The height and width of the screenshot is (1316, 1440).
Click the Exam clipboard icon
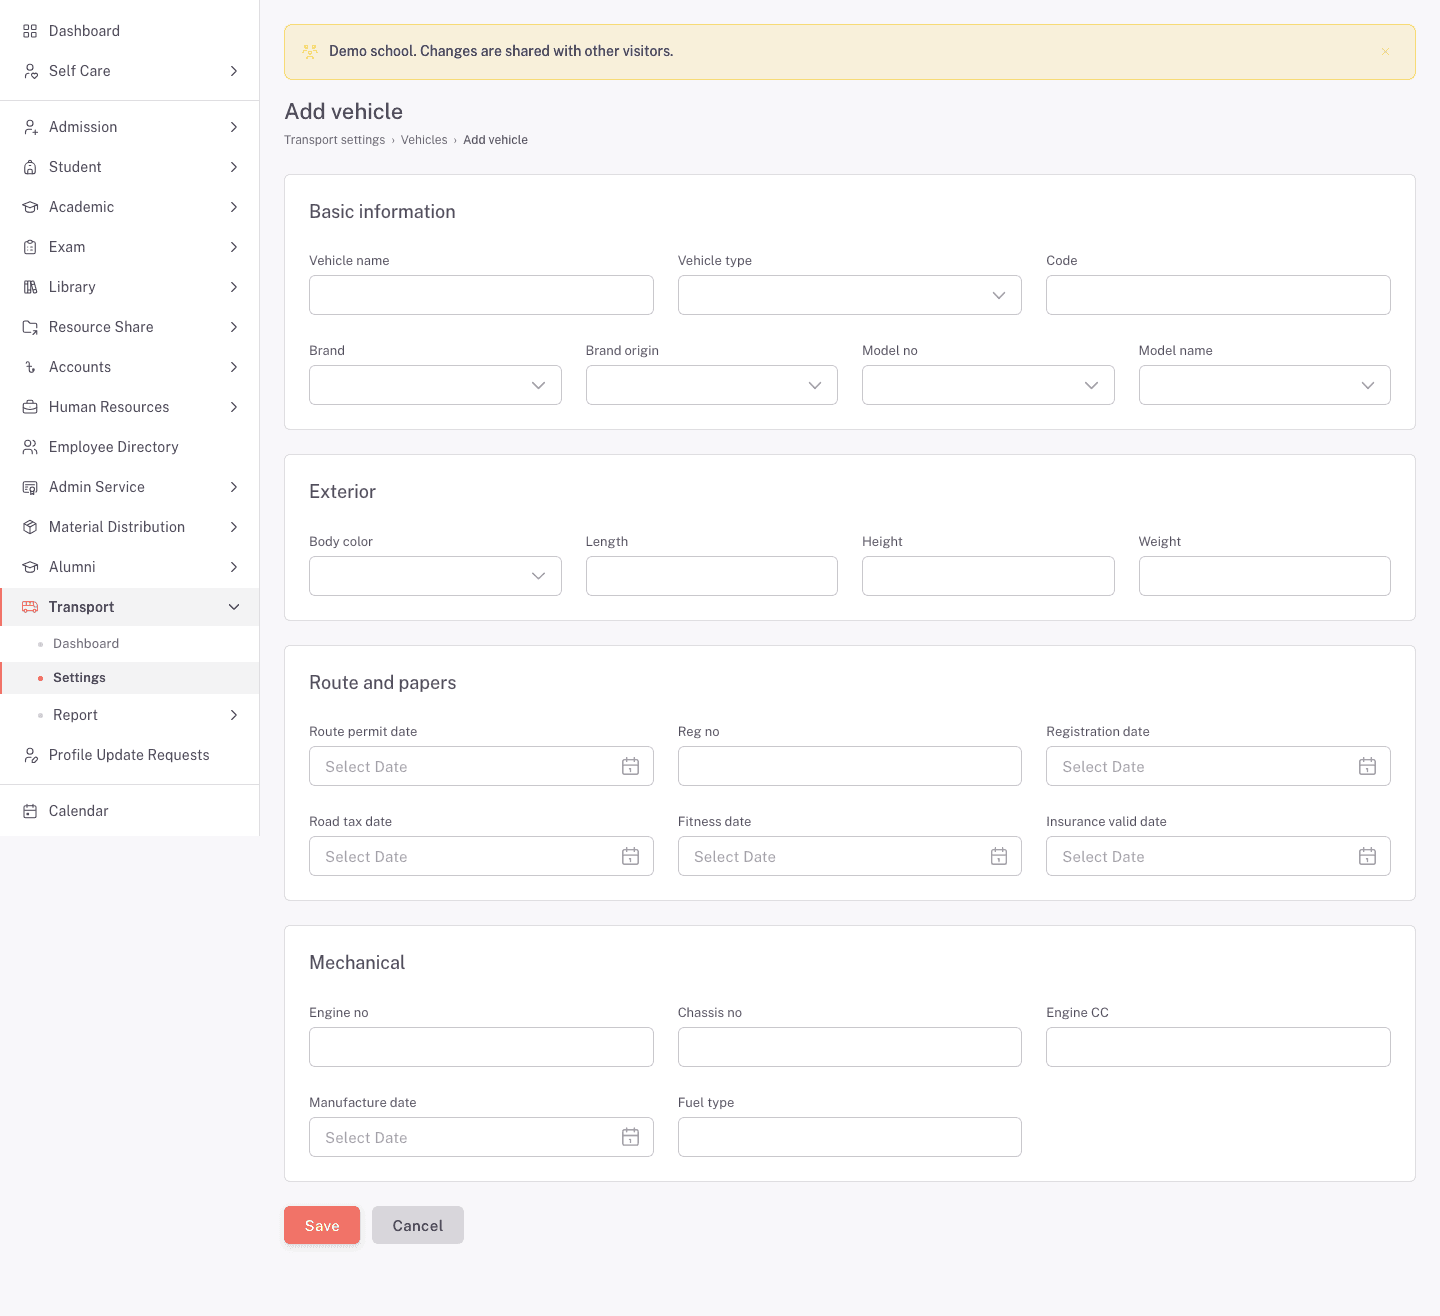(30, 247)
